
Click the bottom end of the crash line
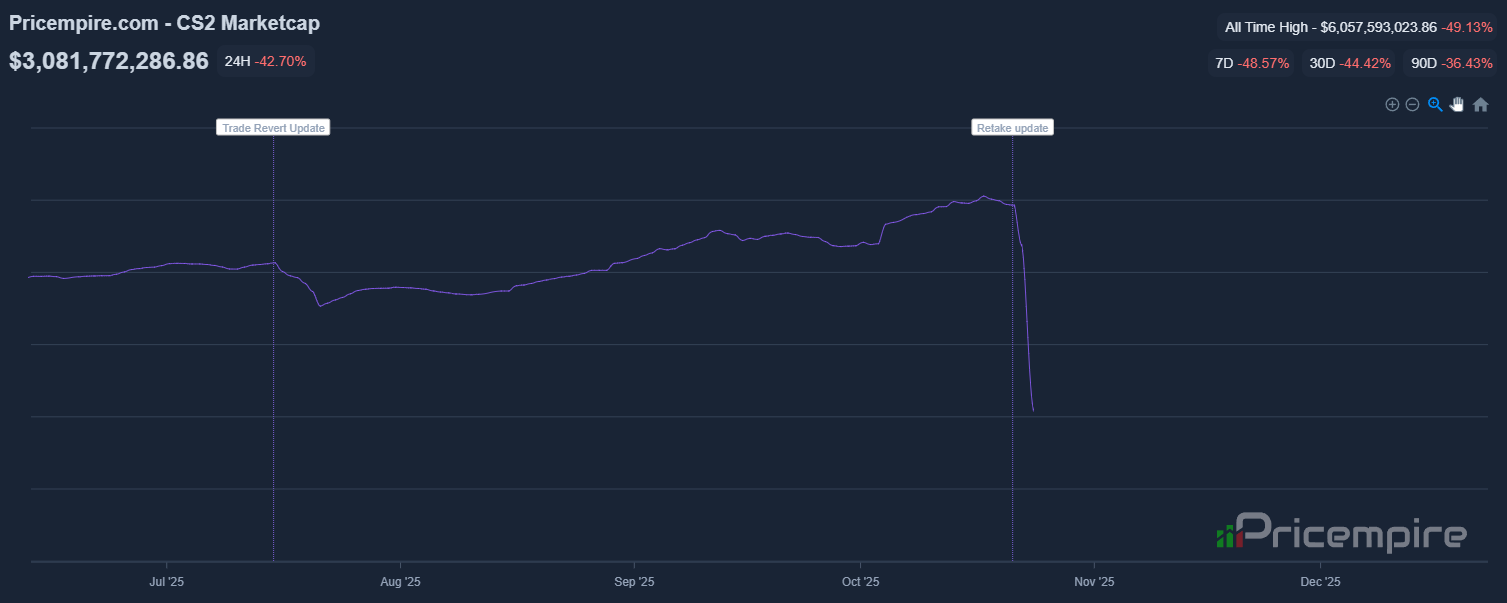tap(1033, 410)
